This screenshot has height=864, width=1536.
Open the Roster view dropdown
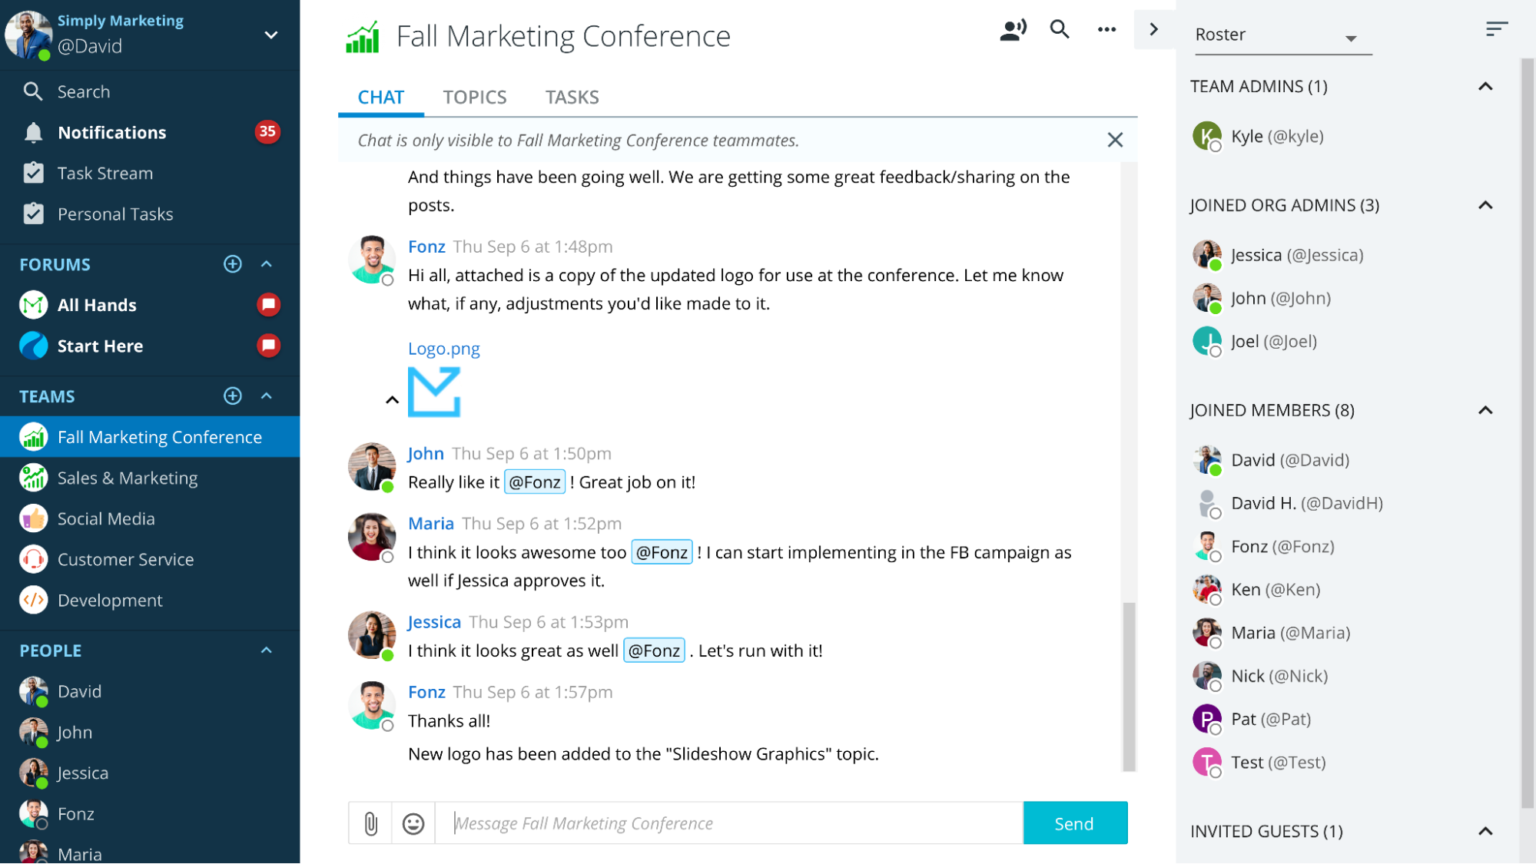click(x=1283, y=34)
